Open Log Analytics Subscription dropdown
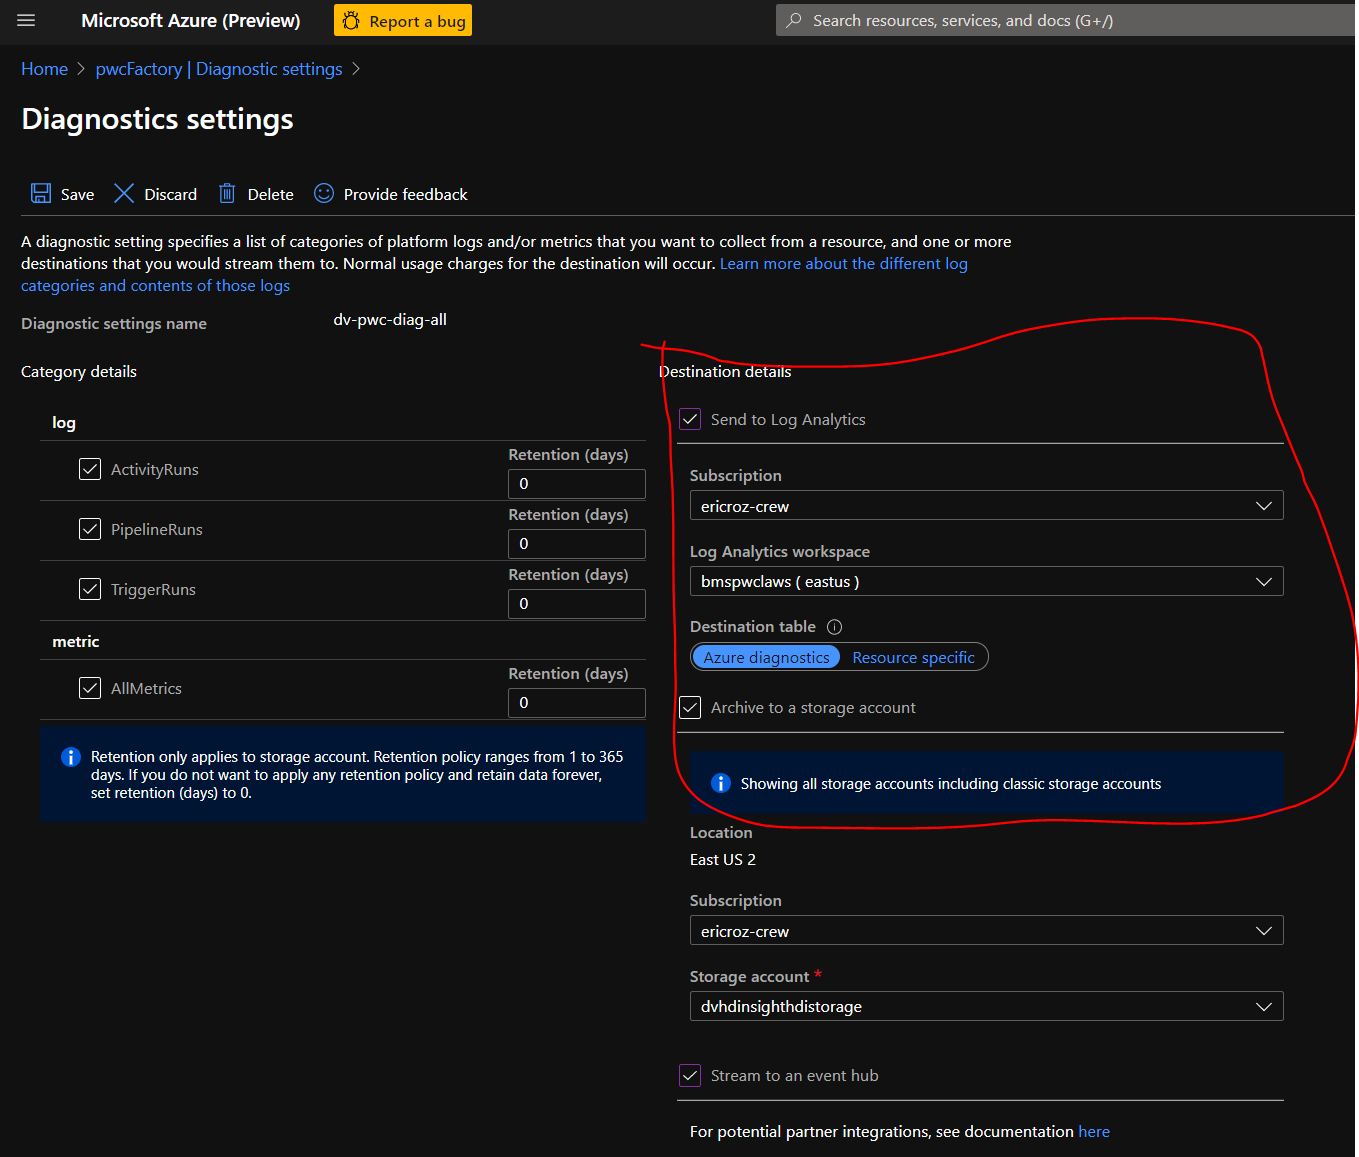Image resolution: width=1359 pixels, height=1157 pixels. [986, 506]
